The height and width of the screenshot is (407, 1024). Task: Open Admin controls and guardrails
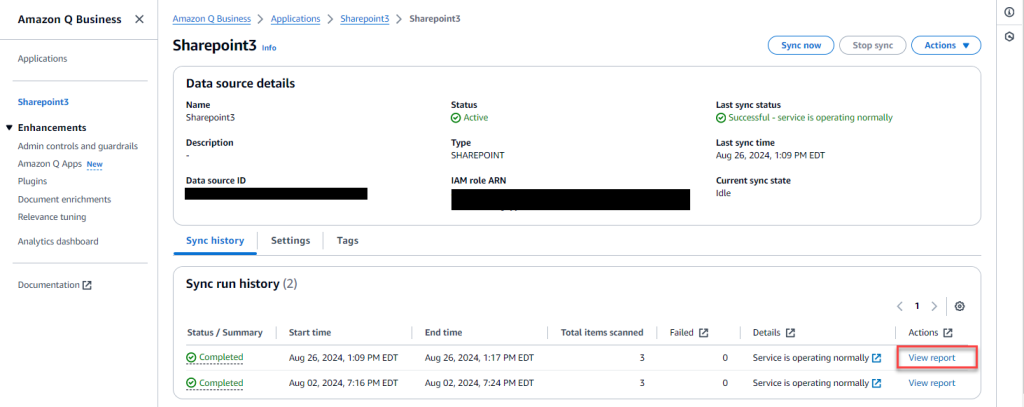click(x=78, y=146)
